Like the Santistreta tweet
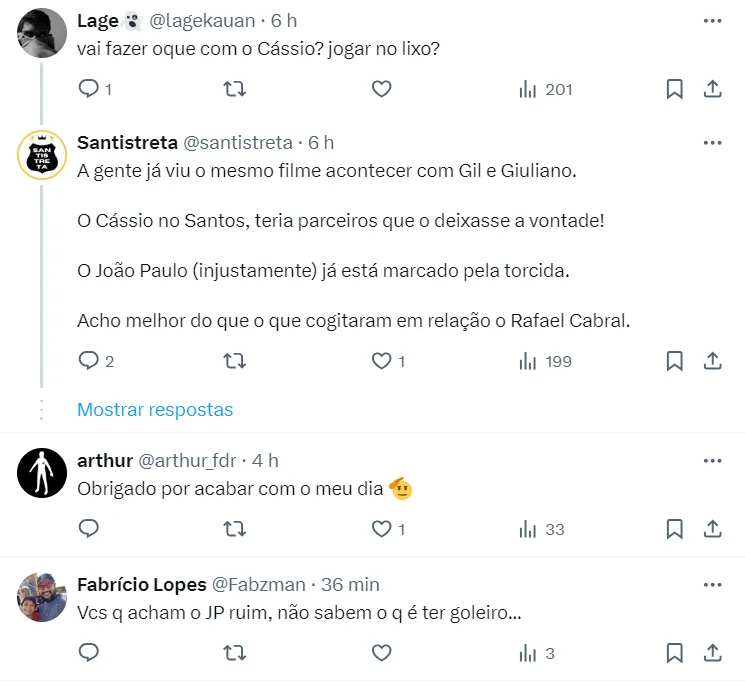The width and height of the screenshot is (745, 688). [x=381, y=361]
